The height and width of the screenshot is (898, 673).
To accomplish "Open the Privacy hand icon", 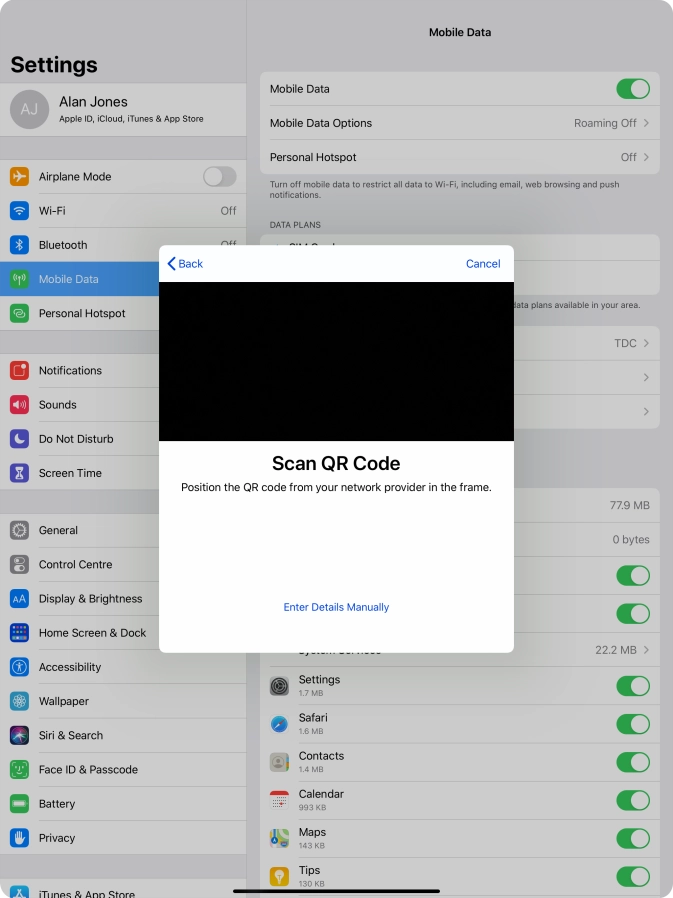I will pos(19,838).
